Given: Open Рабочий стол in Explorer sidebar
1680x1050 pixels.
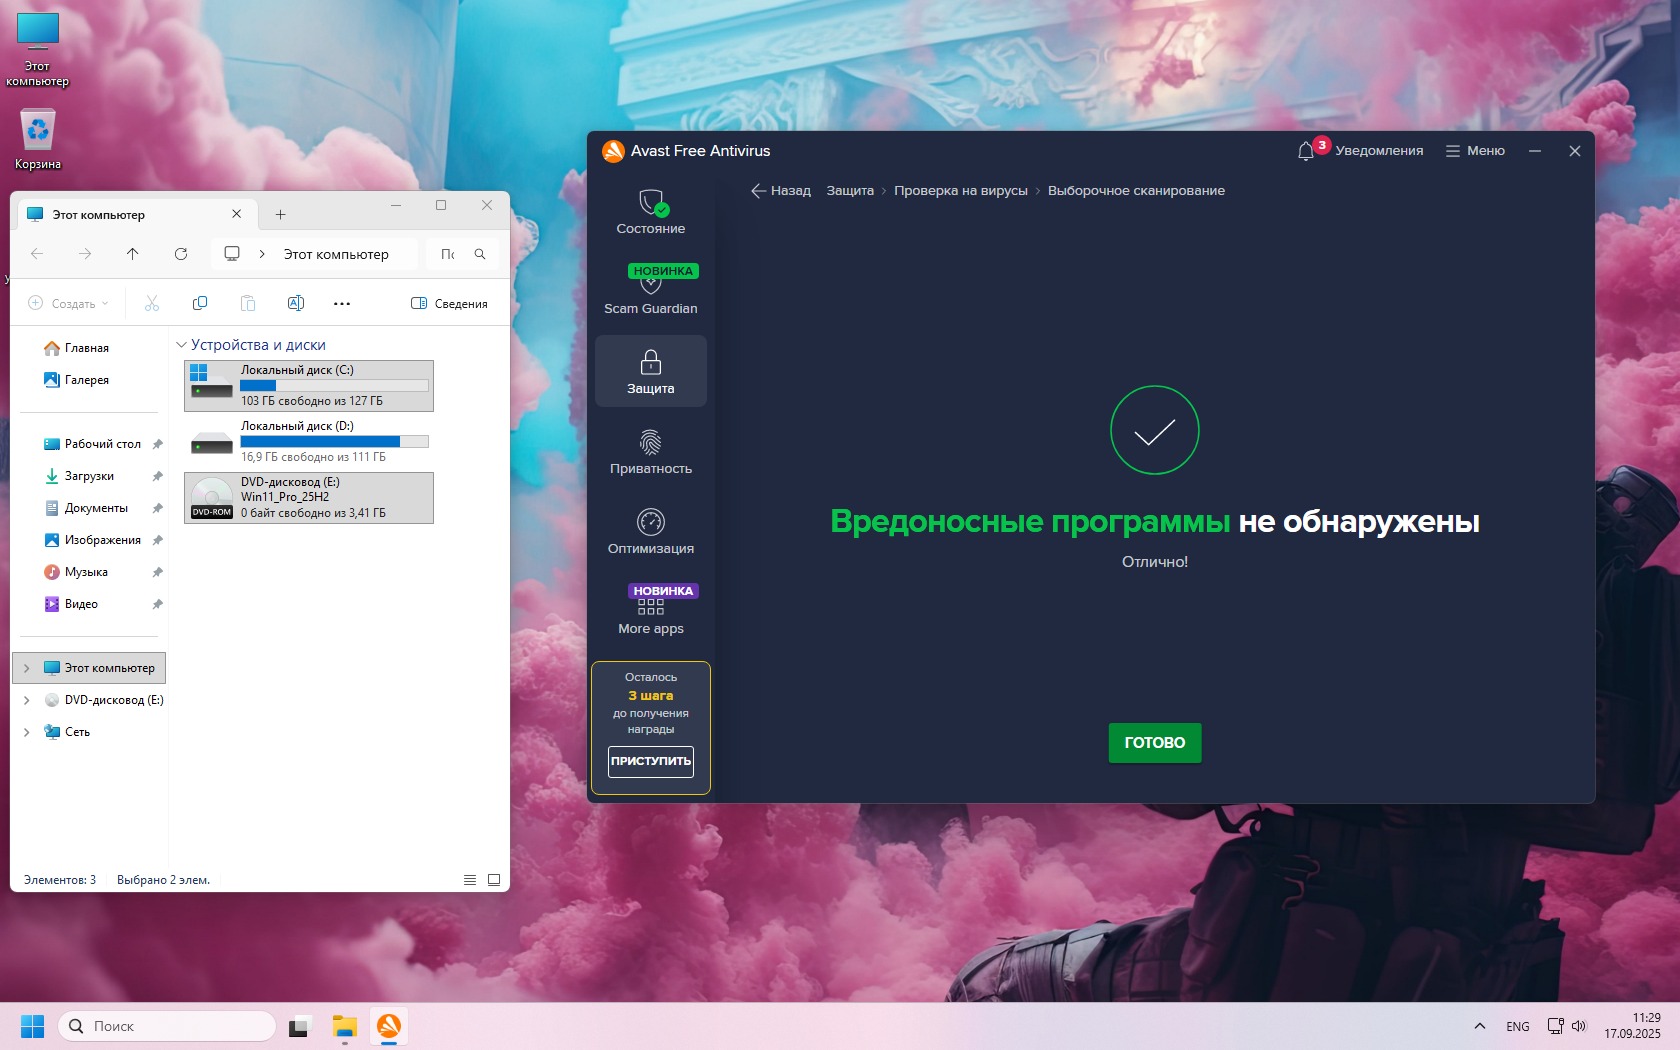Looking at the screenshot, I should click(x=93, y=444).
